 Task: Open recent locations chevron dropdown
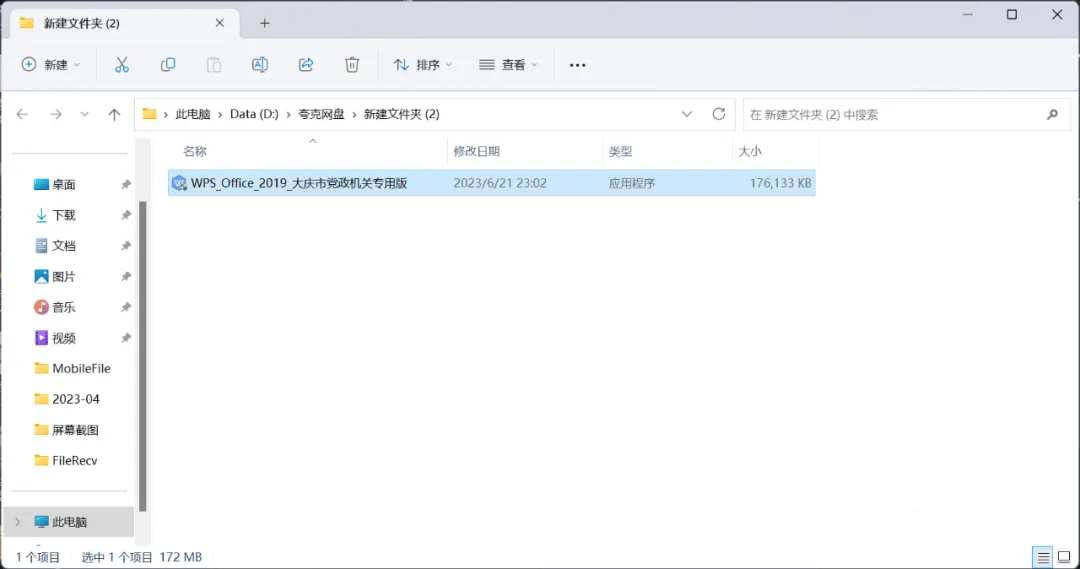(84, 114)
